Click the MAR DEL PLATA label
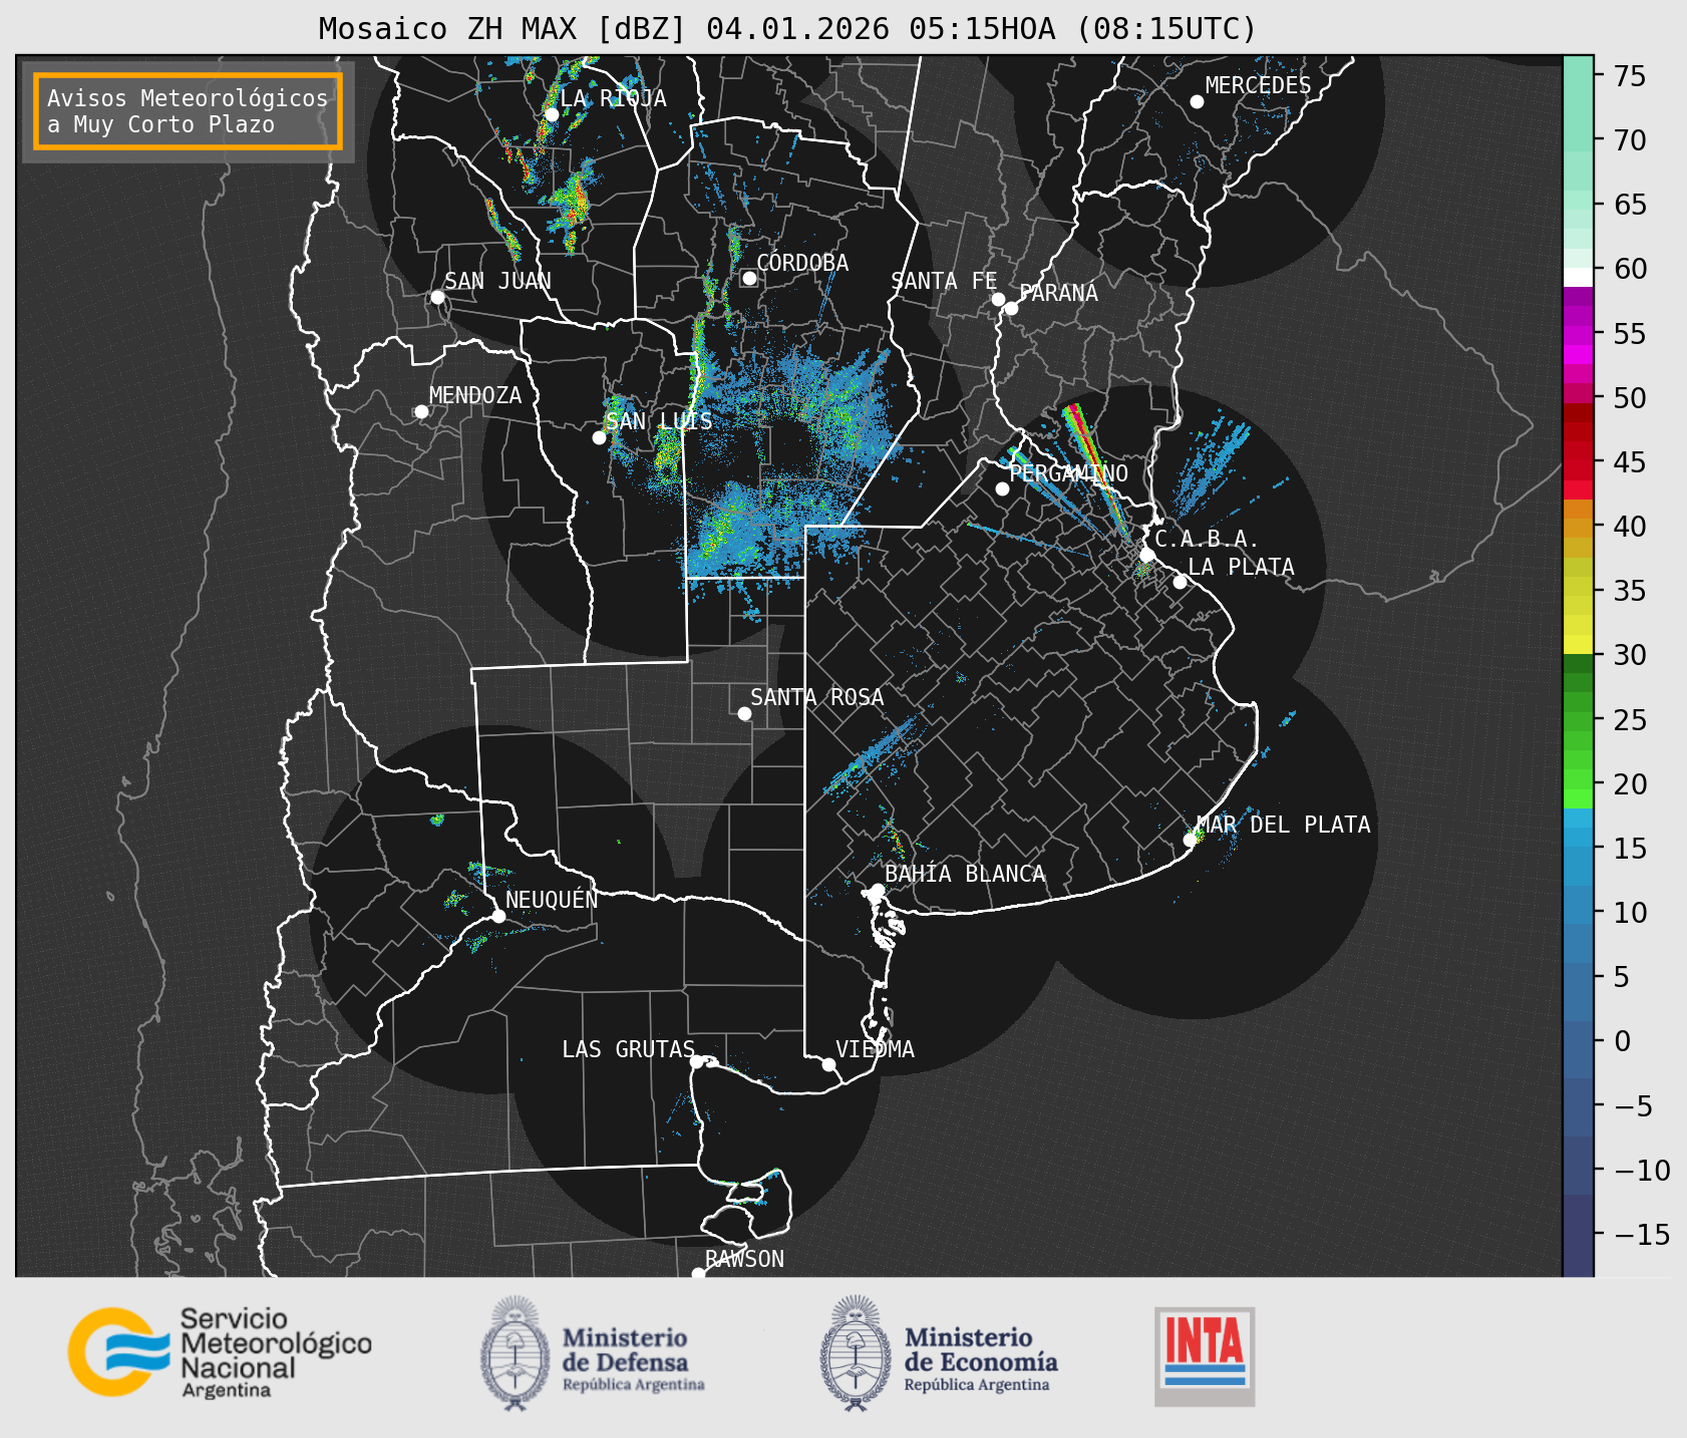This screenshot has width=1687, height=1438. pyautogui.click(x=1283, y=825)
